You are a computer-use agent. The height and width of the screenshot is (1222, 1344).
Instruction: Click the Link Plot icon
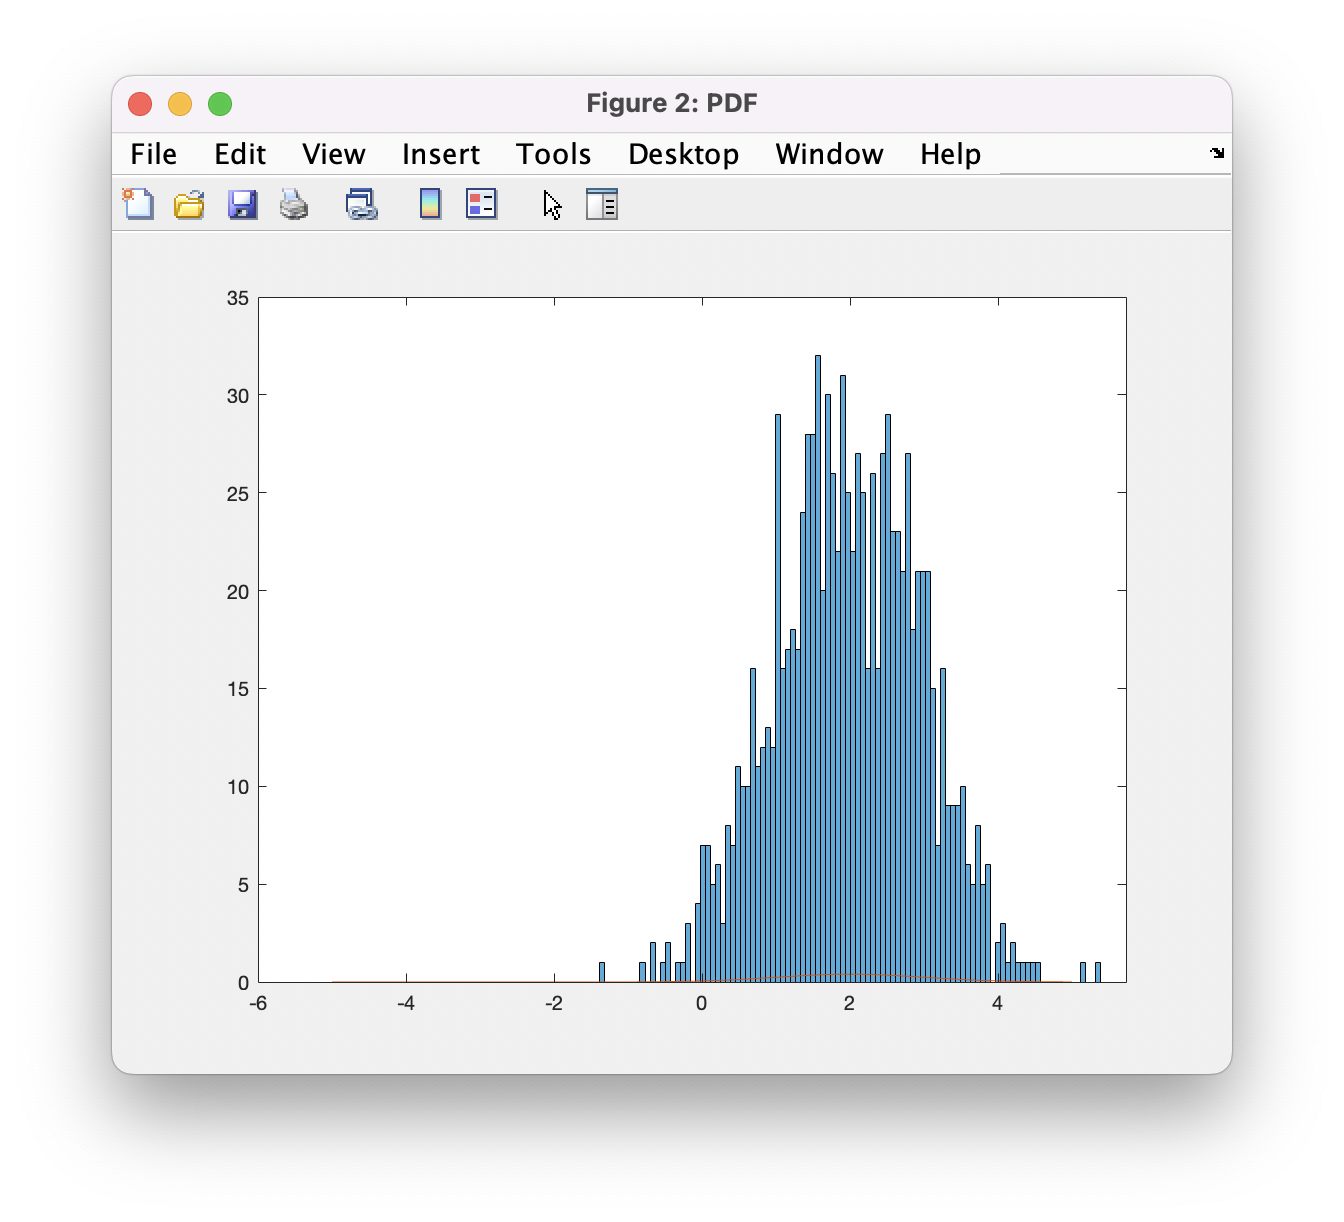pos(361,204)
